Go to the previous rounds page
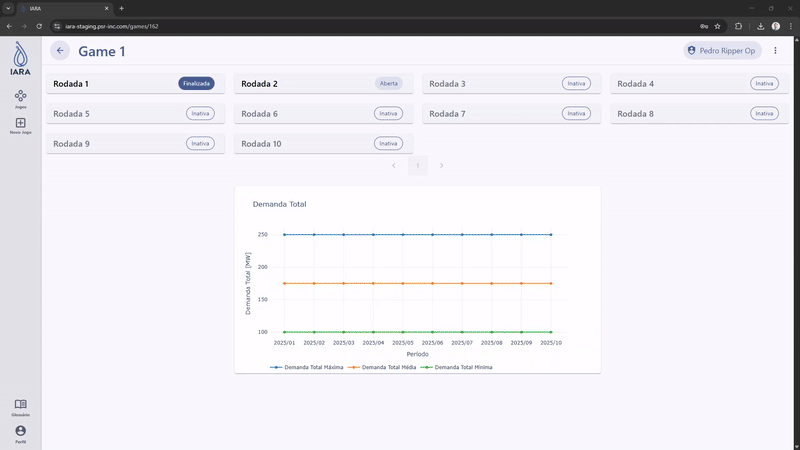Screen dimensions: 800x450 pos(394,165)
